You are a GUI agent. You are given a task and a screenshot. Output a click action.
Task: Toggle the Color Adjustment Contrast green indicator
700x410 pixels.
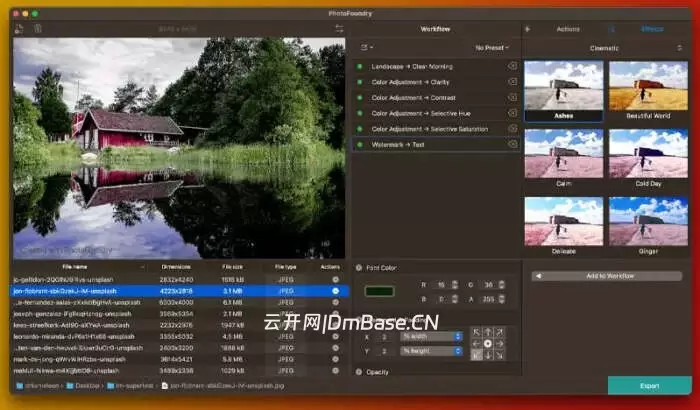tap(359, 98)
